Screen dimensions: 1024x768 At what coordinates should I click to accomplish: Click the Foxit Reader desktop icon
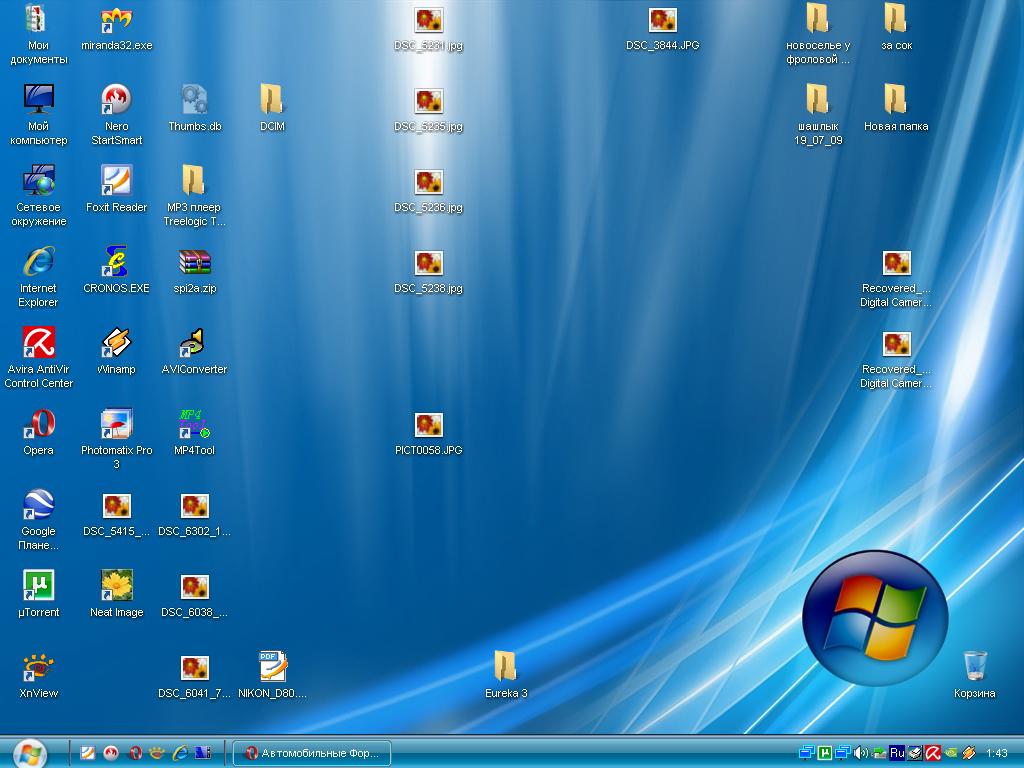(116, 182)
